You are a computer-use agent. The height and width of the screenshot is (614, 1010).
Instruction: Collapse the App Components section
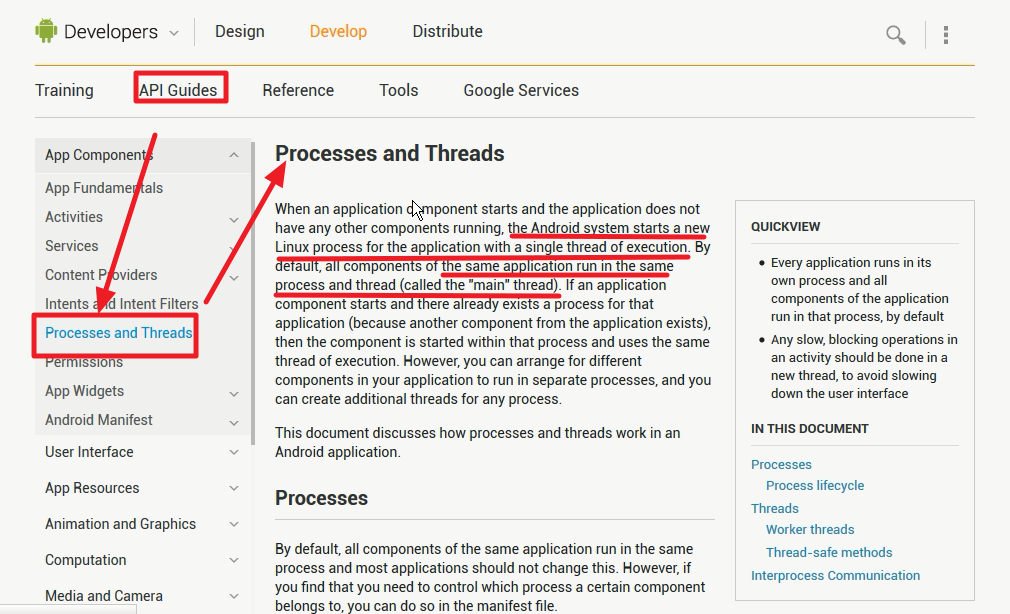pos(234,155)
